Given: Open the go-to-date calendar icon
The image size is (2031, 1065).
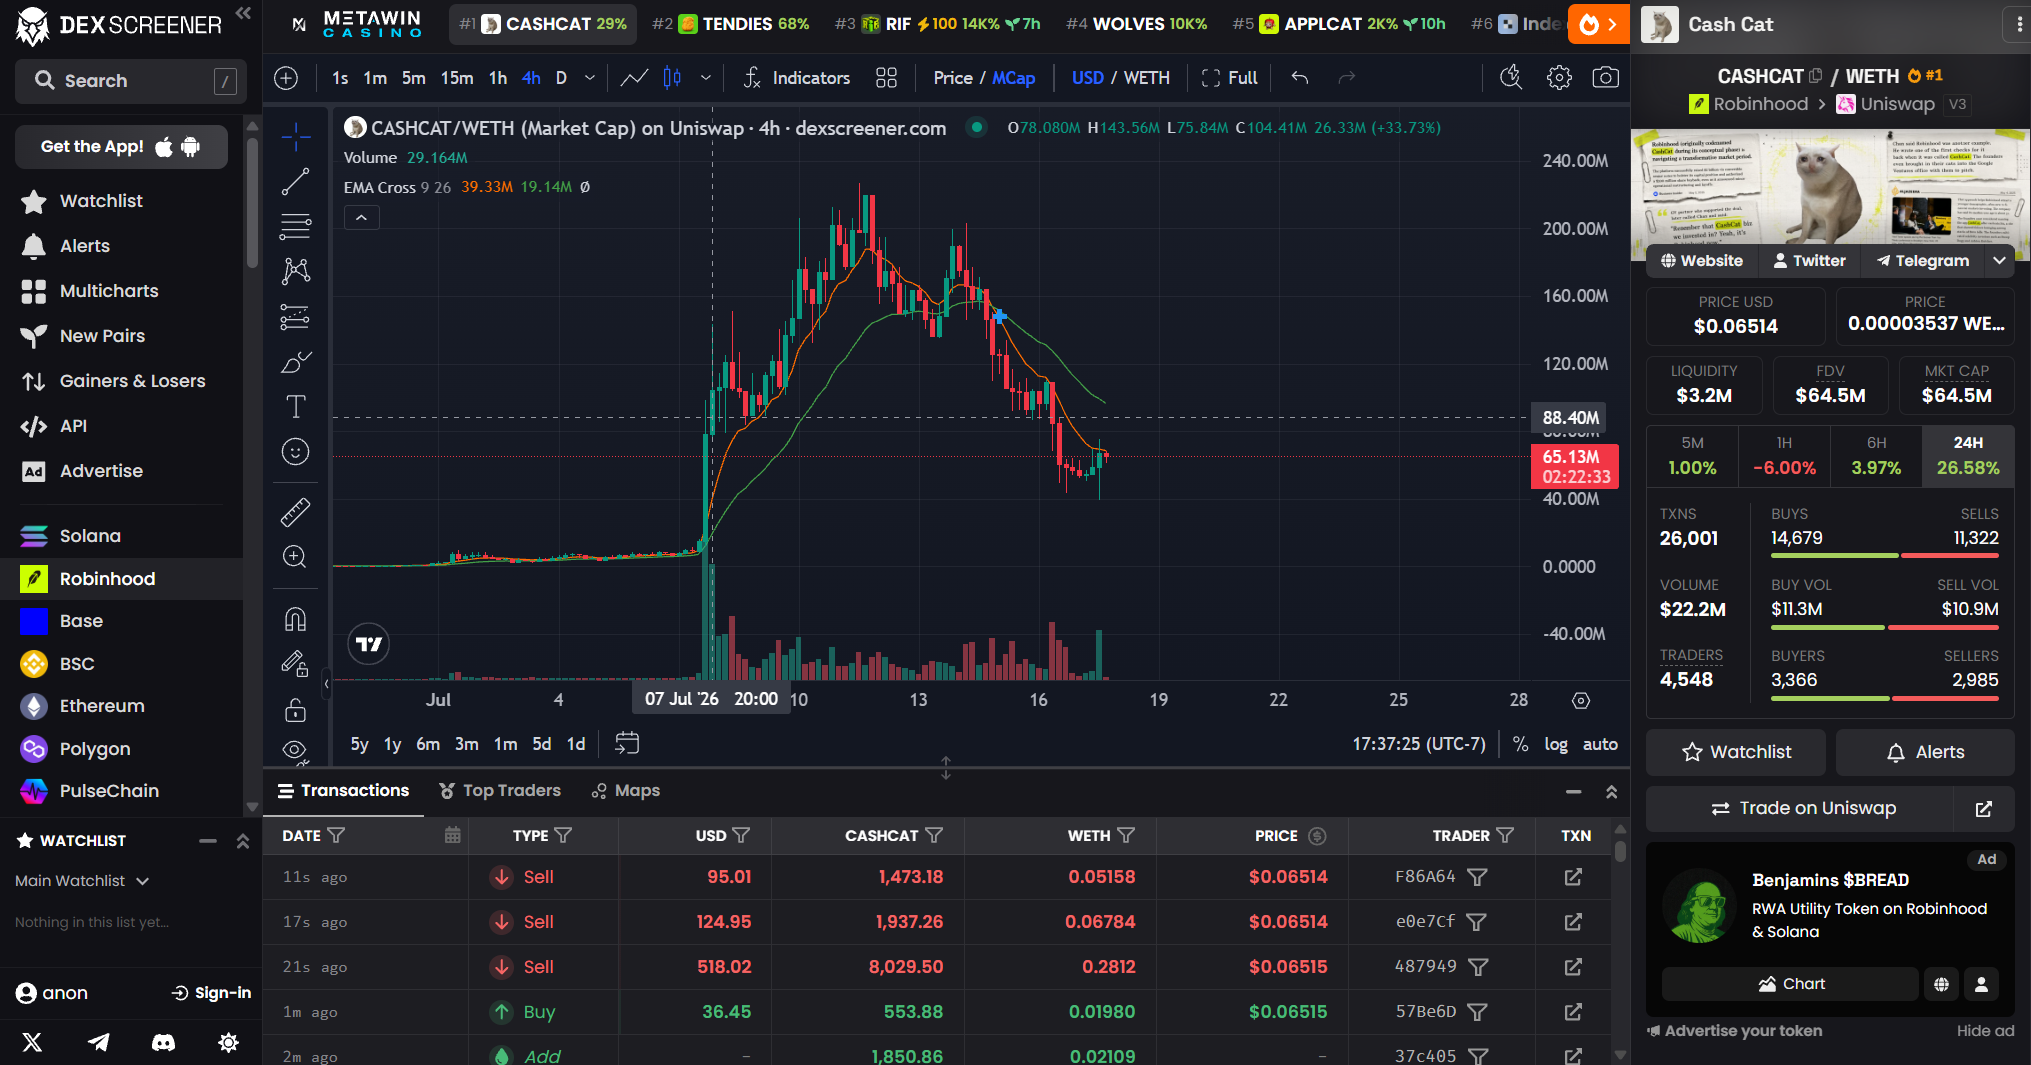Looking at the screenshot, I should [627, 743].
